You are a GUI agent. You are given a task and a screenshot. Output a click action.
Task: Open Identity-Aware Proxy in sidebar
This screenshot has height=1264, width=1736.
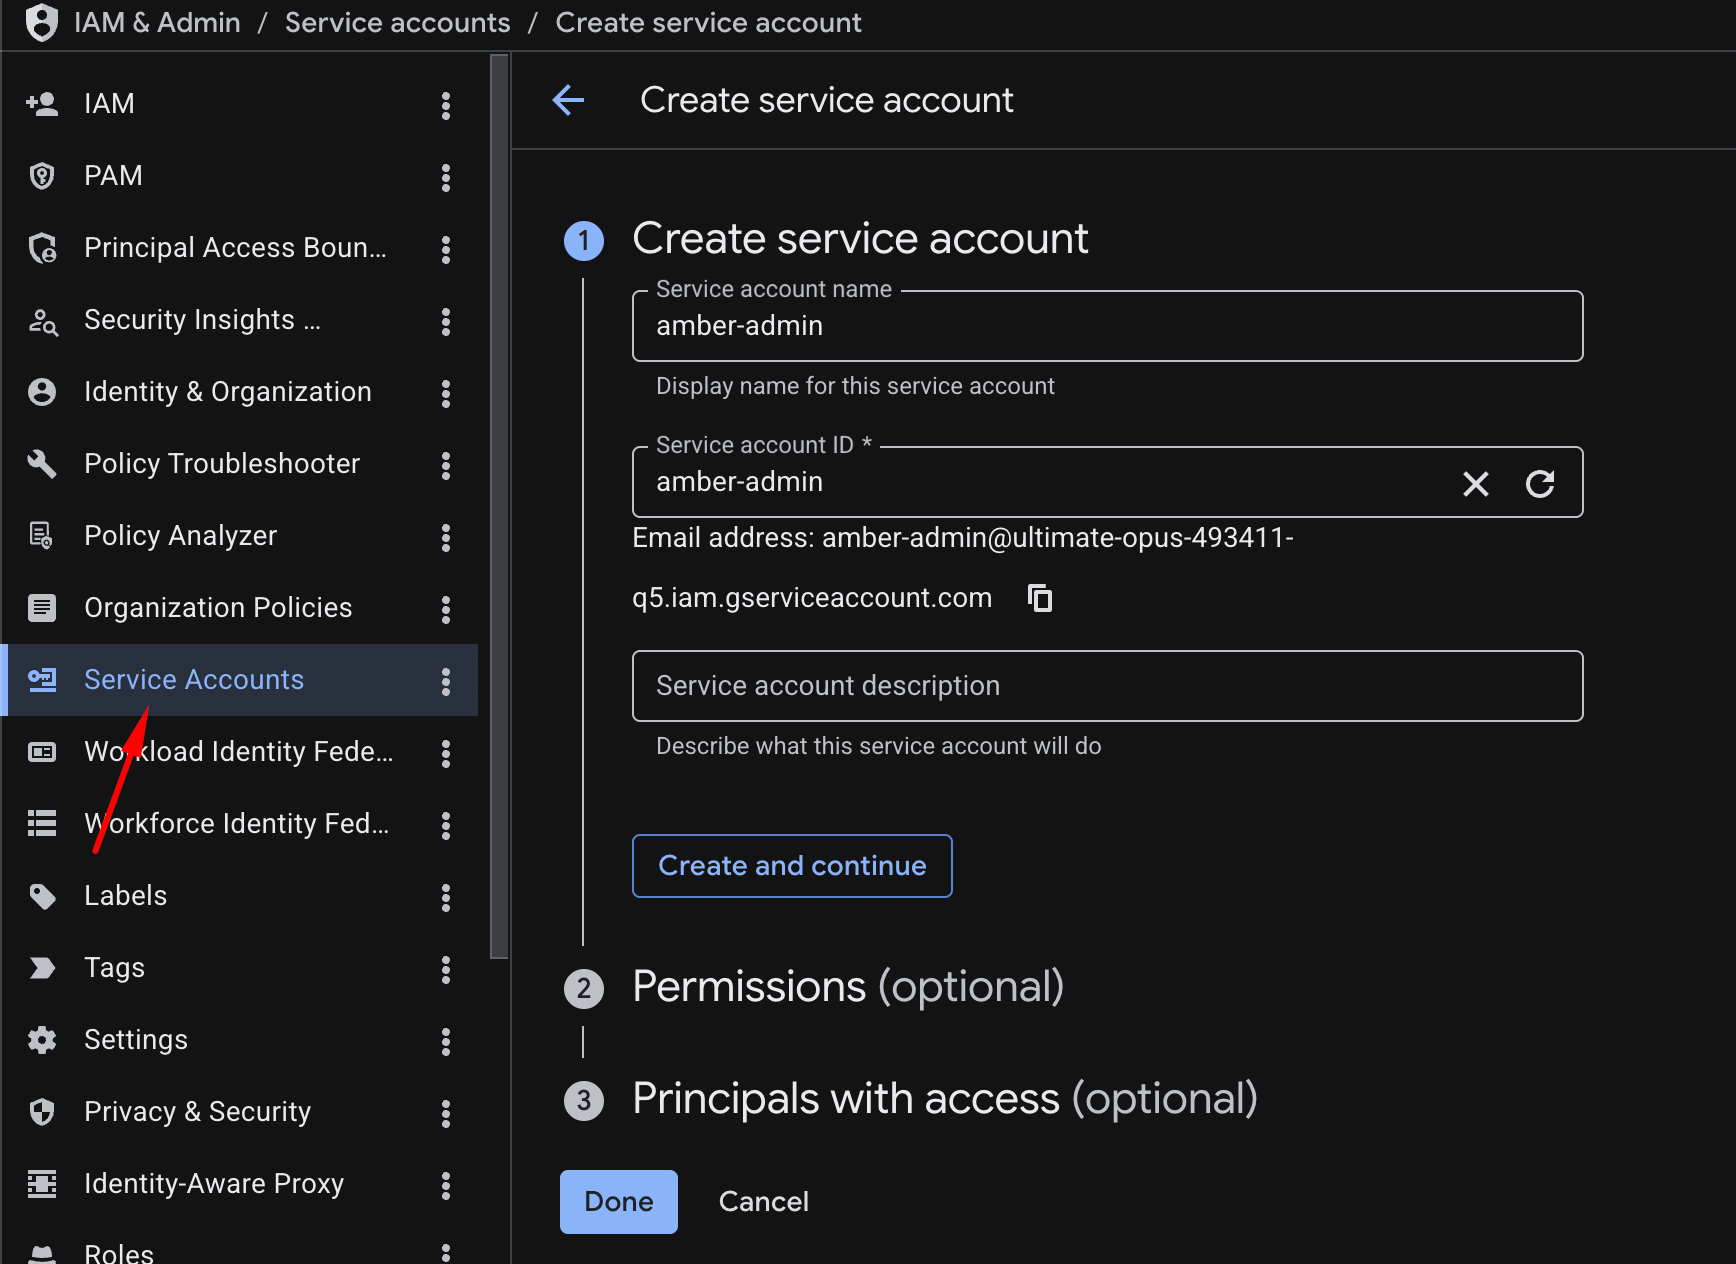point(214,1184)
